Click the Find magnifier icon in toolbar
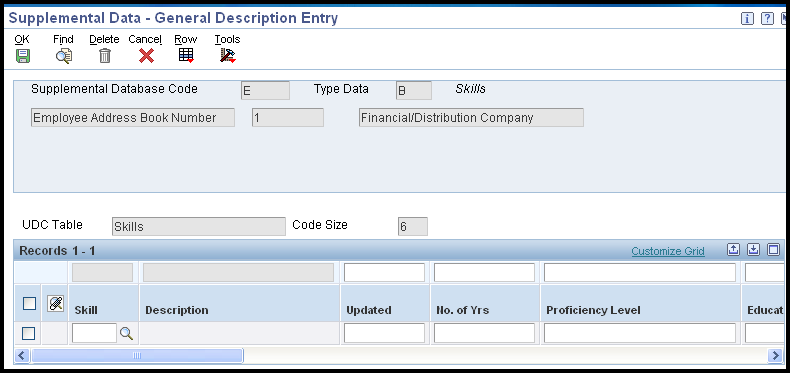This screenshot has height=373, width=790. coord(63,55)
